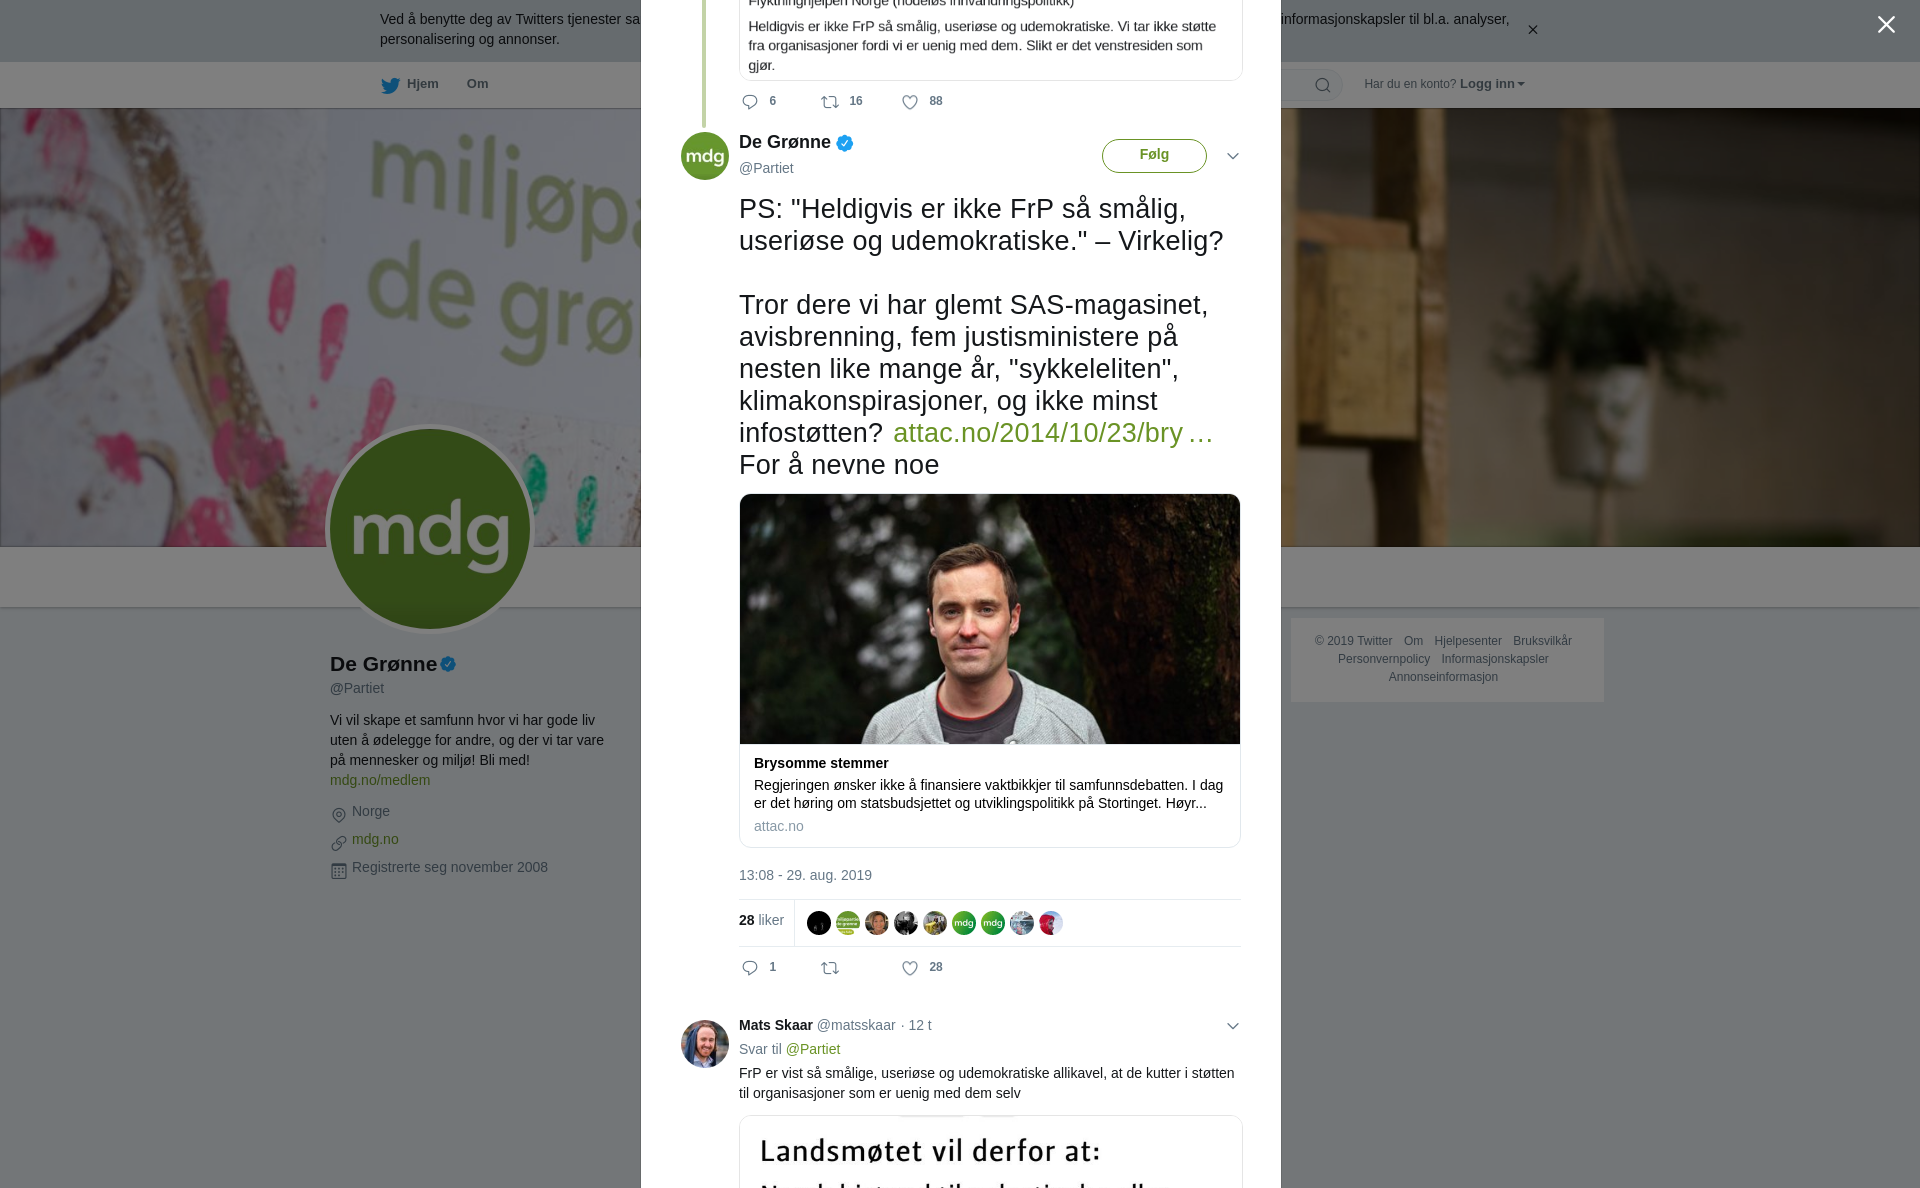Reply to the parent tweet with 6 replies

click(x=750, y=102)
